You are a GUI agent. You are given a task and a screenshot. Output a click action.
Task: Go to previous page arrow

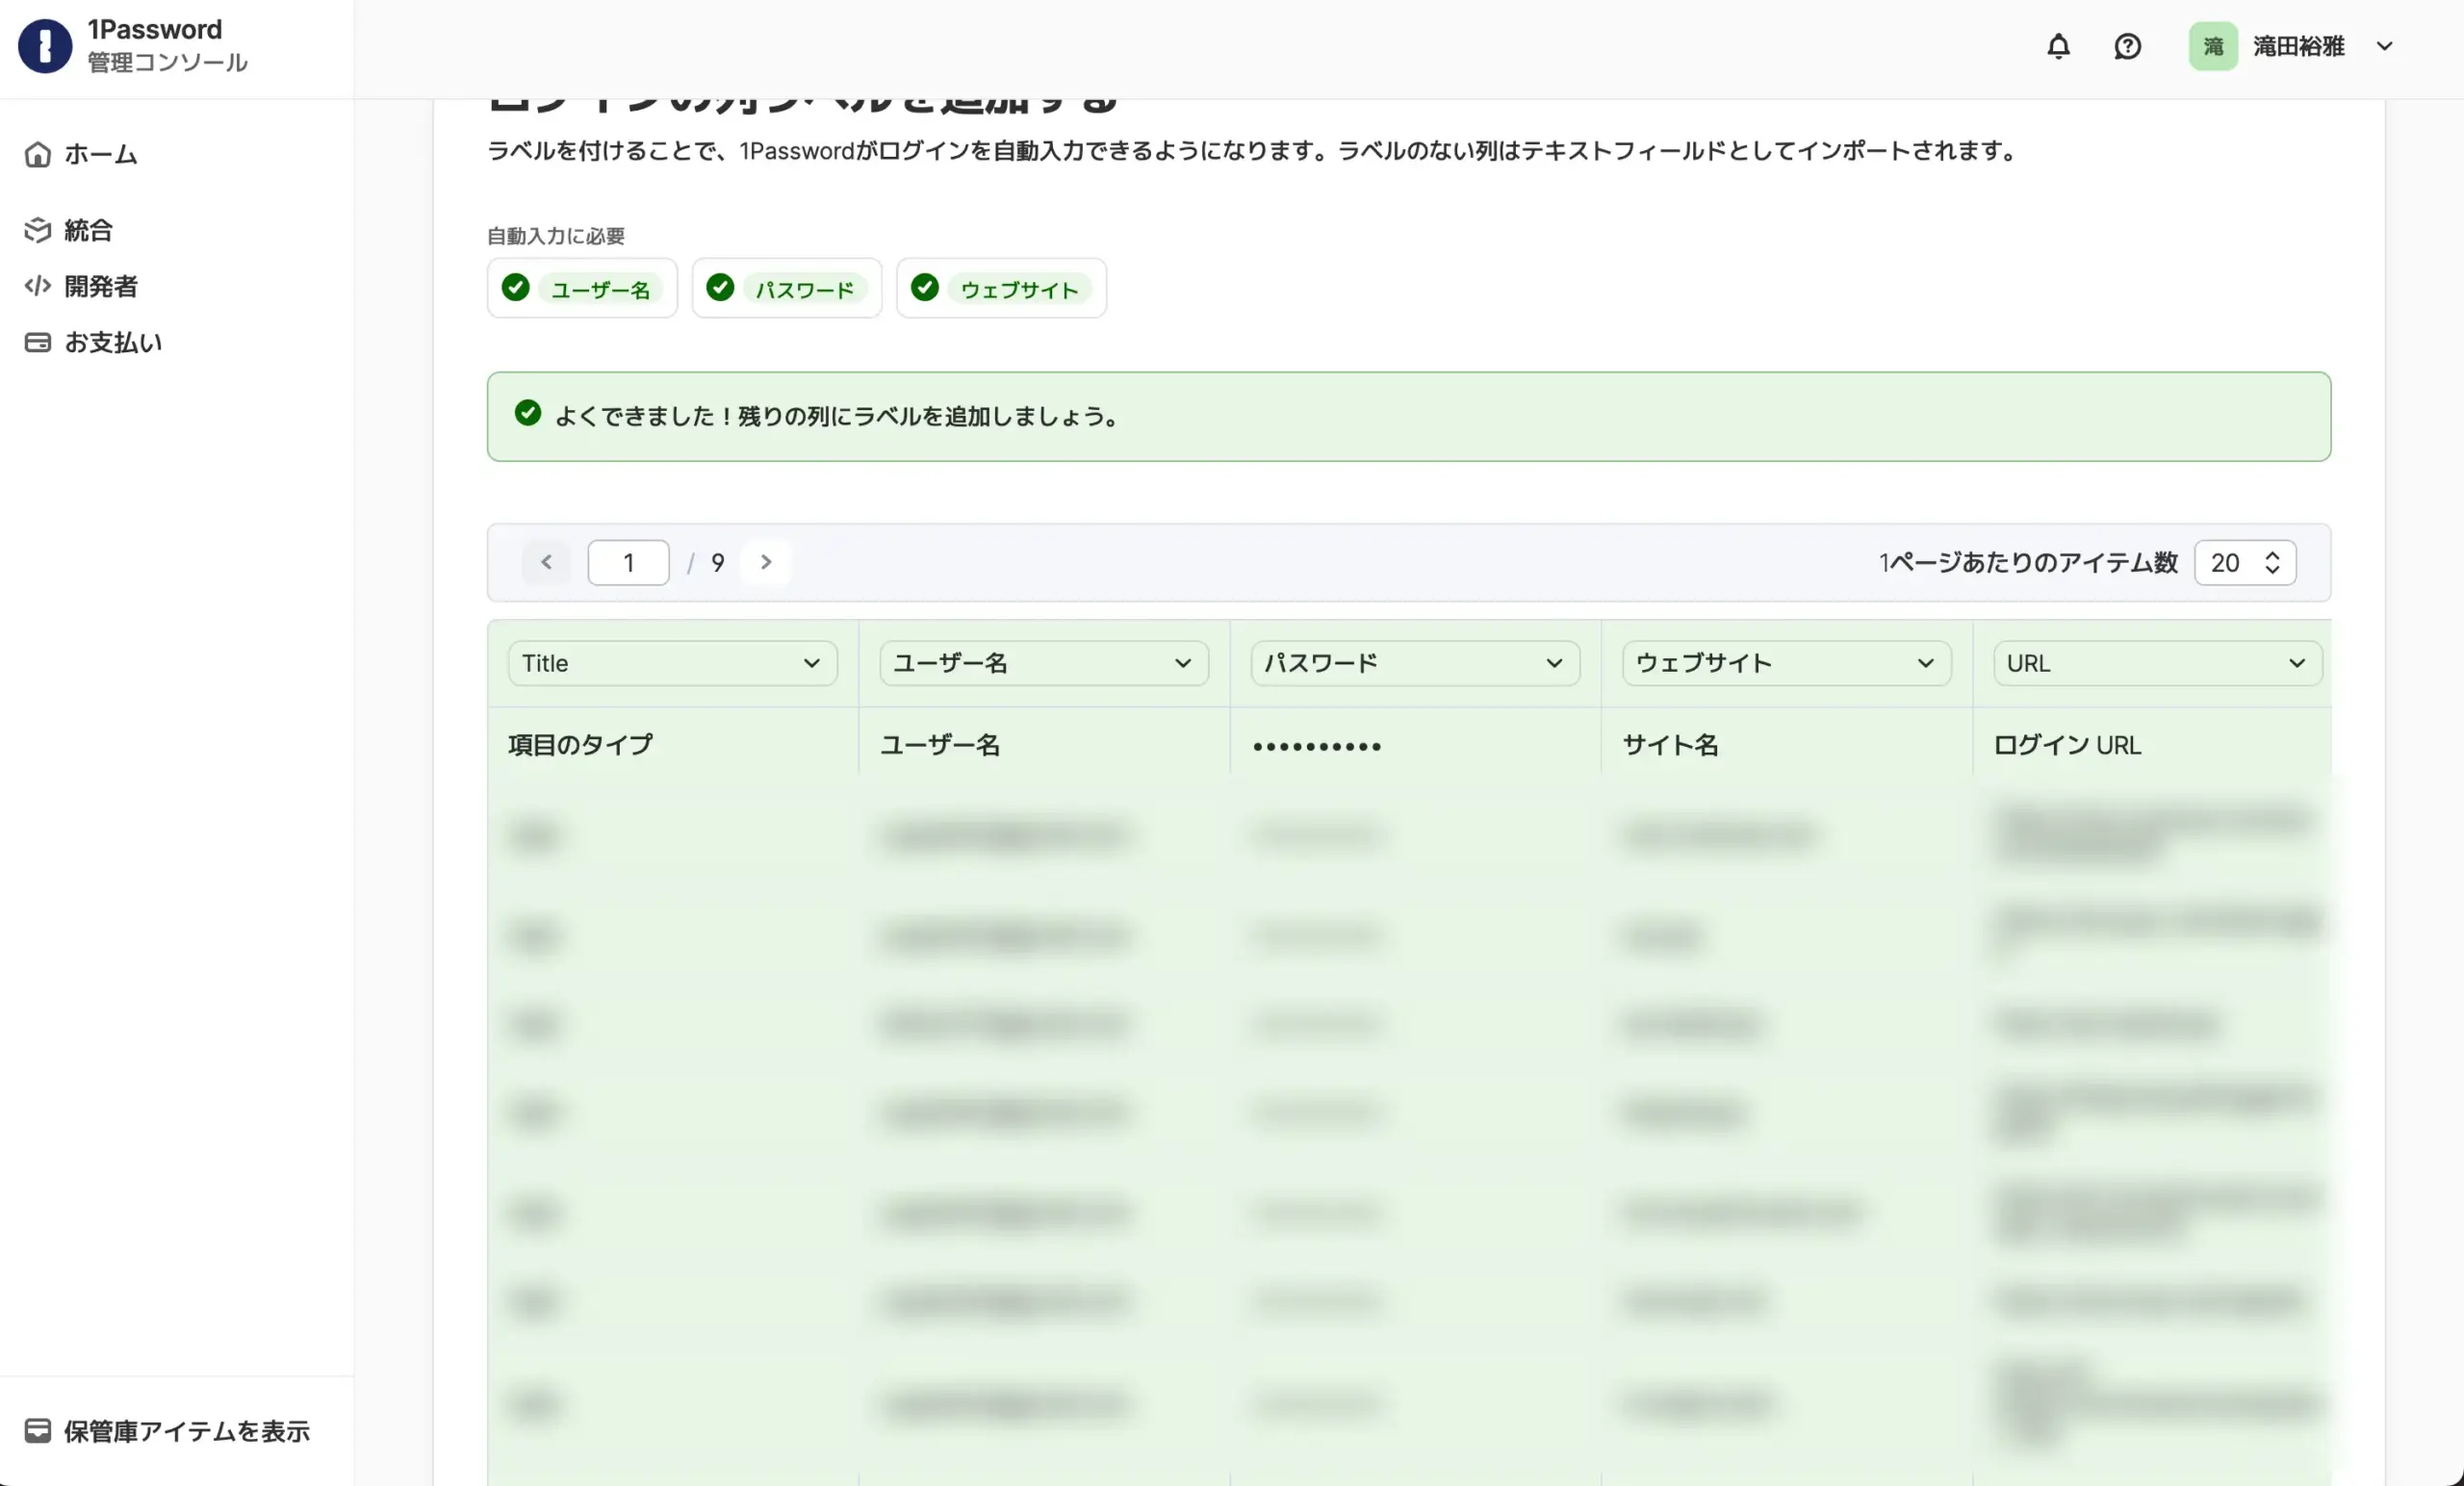tap(546, 562)
